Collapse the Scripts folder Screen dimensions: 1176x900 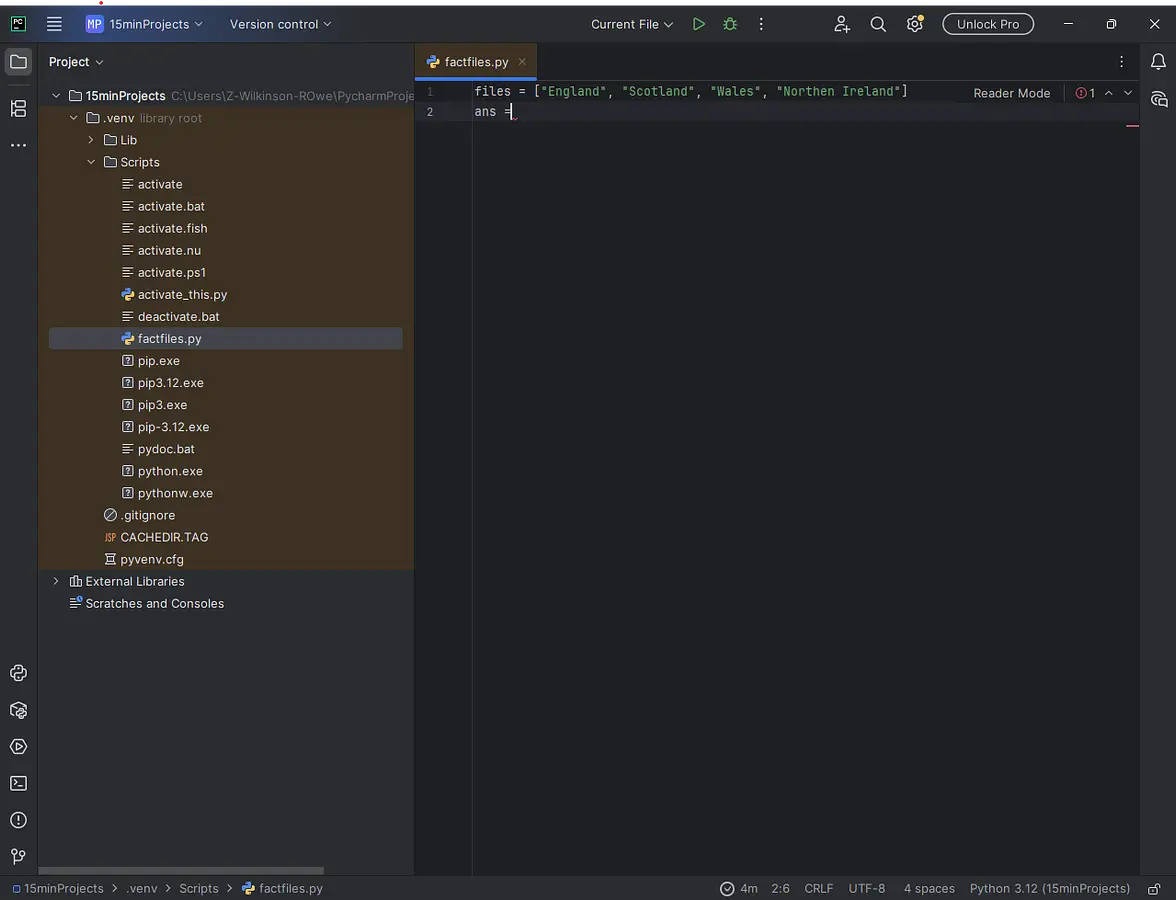[x=91, y=162]
